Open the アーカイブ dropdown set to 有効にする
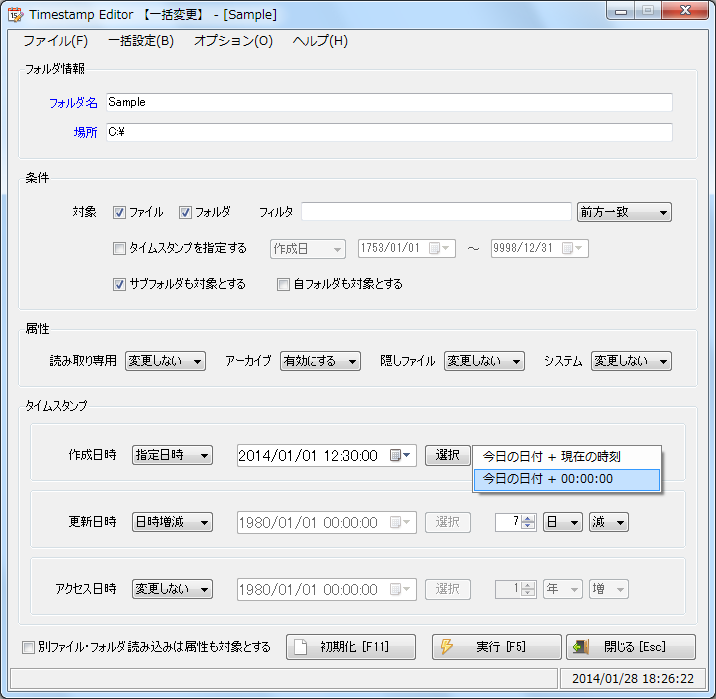This screenshot has height=699, width=716. point(320,361)
